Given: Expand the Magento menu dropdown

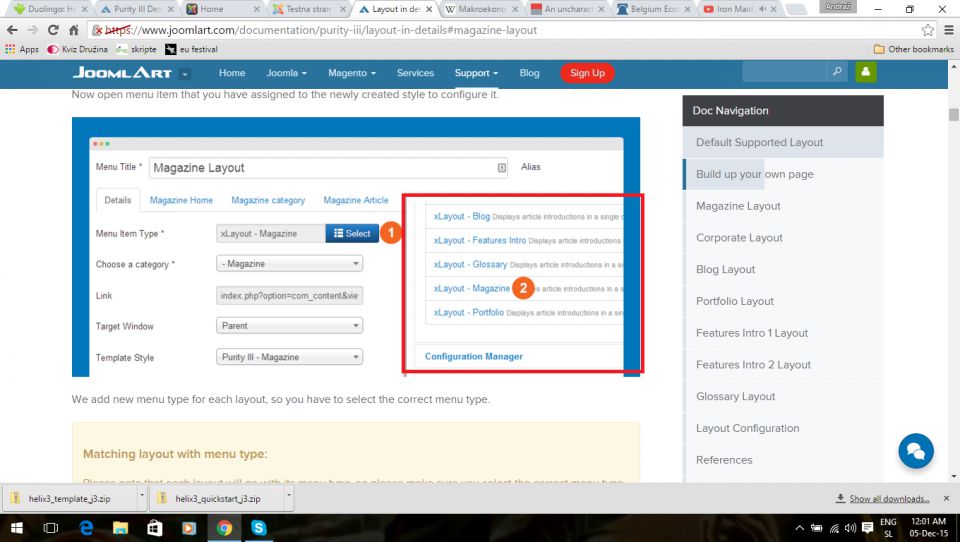Looking at the screenshot, I should (x=352, y=73).
